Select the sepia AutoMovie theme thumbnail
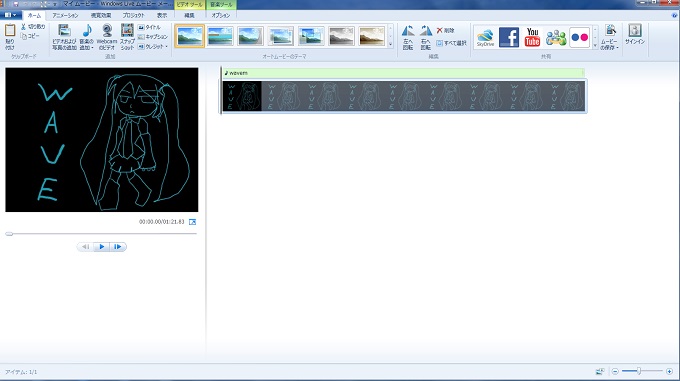This screenshot has height=381, width=680. pyautogui.click(x=372, y=36)
